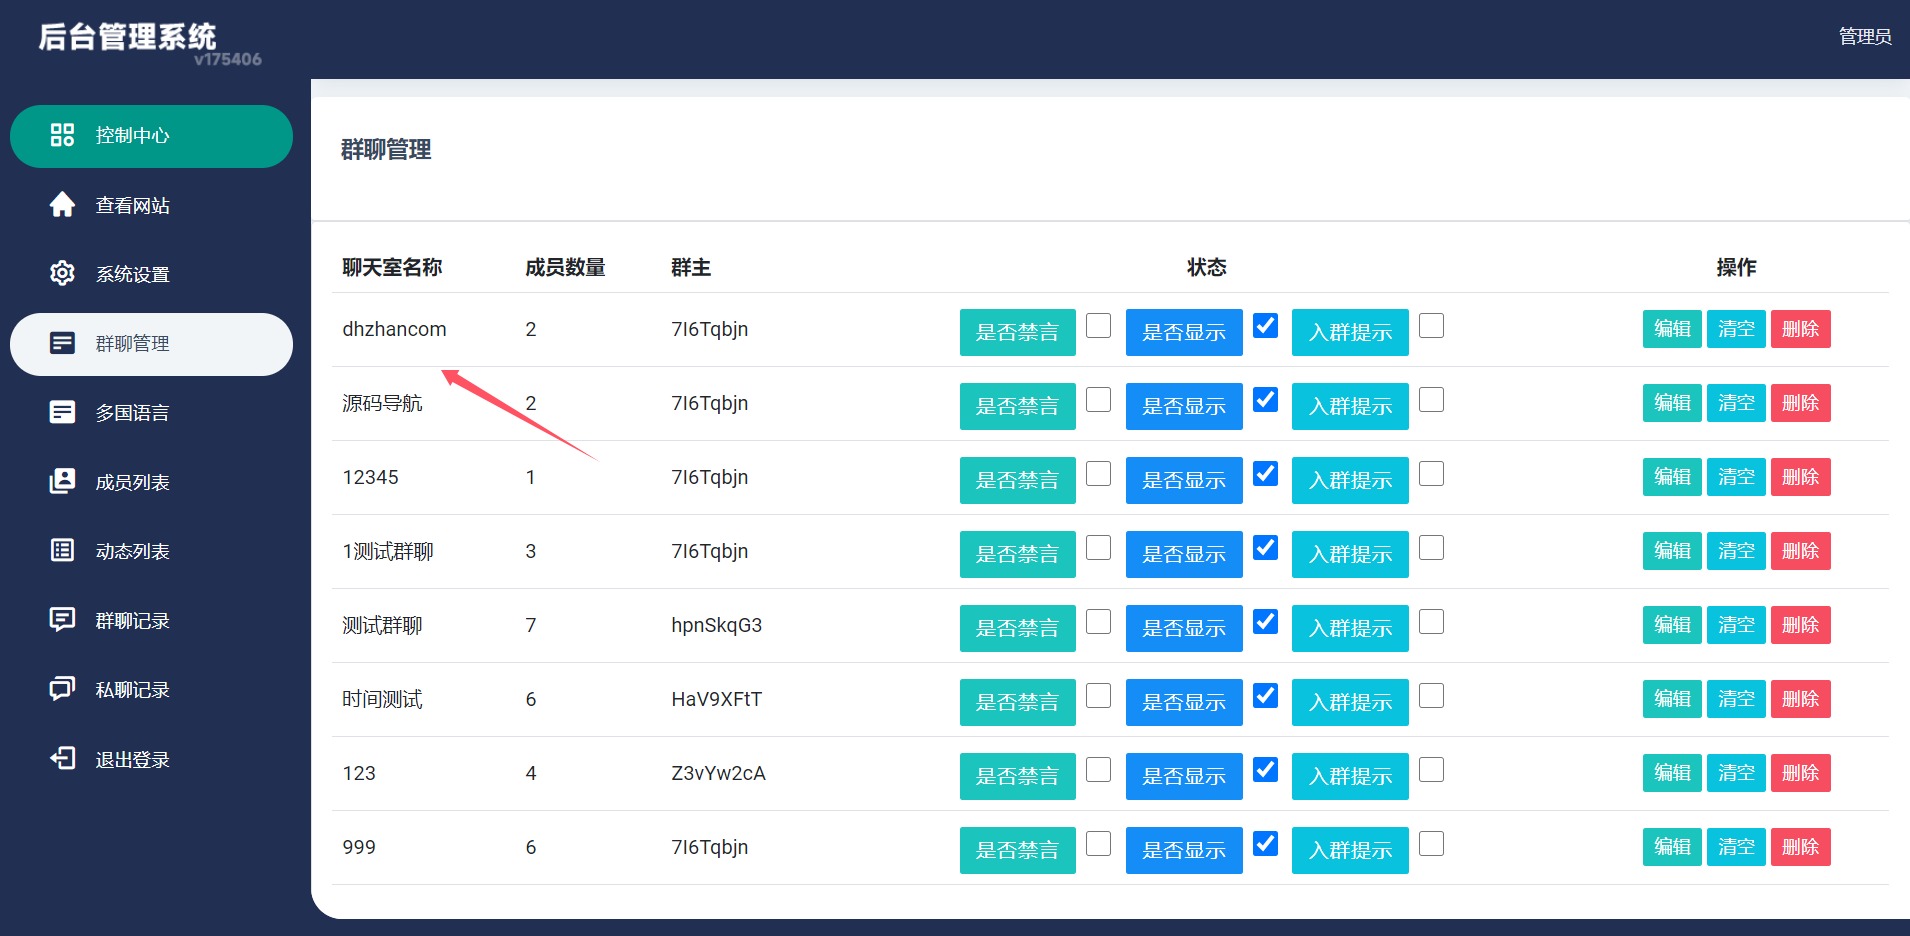This screenshot has width=1910, height=936.
Task: Select the 群聊管理 sidebar menu item
Action: point(151,344)
